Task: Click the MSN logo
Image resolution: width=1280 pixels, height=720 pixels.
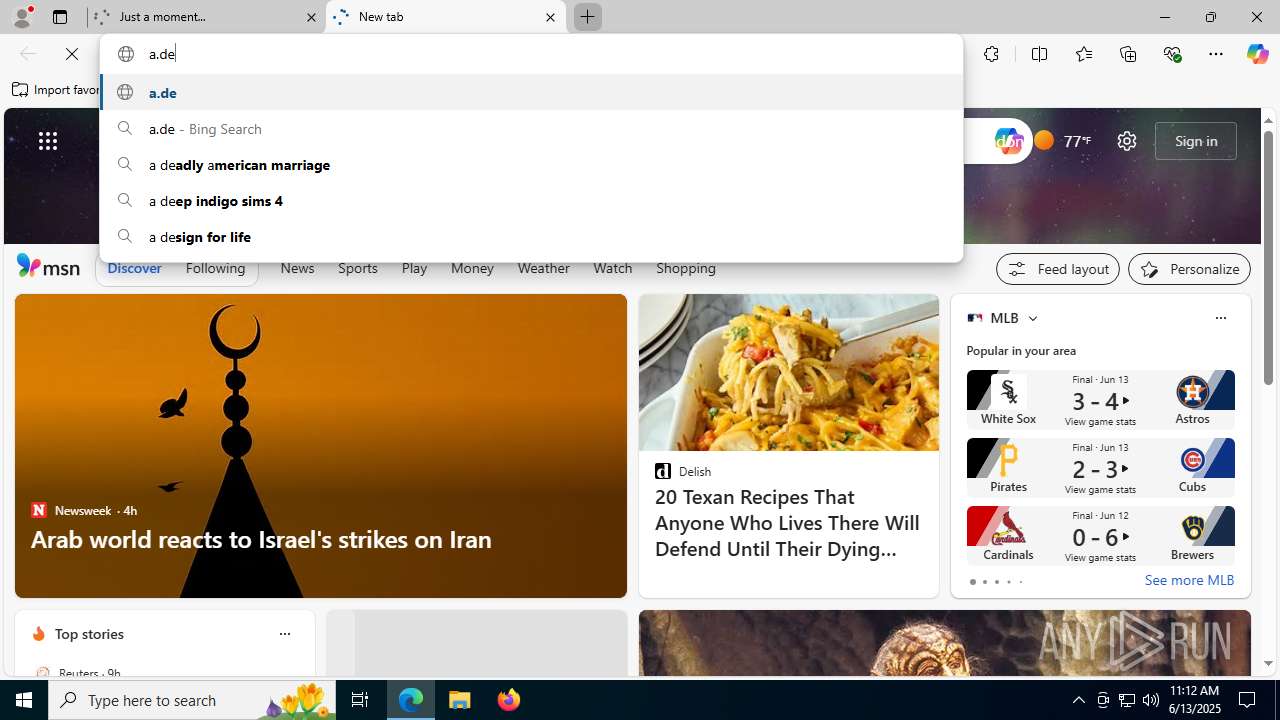Action: [48, 267]
